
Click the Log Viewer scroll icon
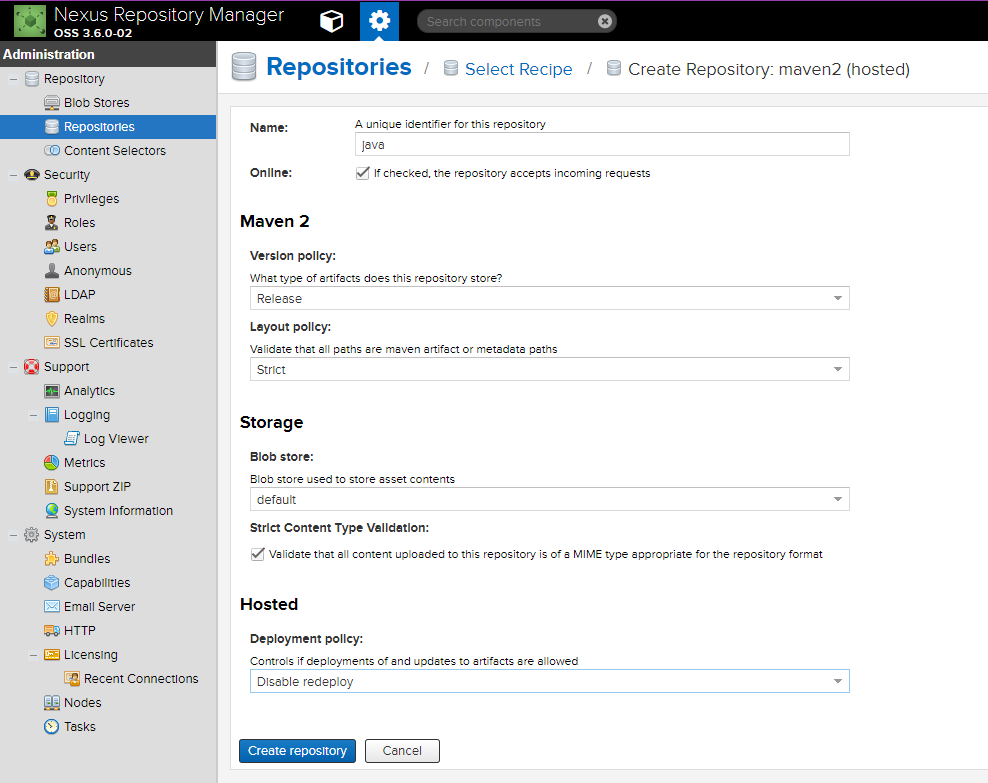pyautogui.click(x=72, y=438)
